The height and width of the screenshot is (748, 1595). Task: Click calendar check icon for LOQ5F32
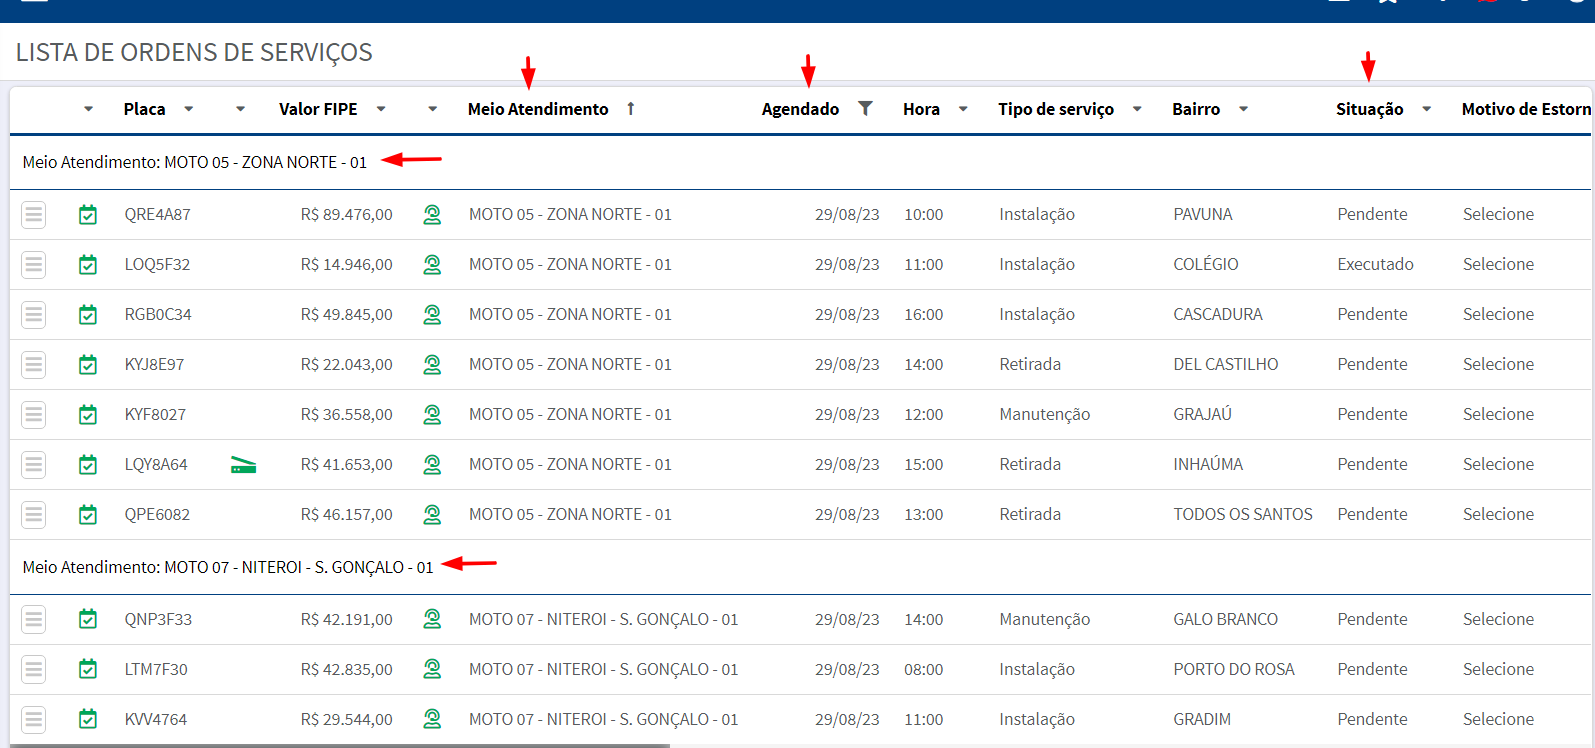[x=88, y=264]
